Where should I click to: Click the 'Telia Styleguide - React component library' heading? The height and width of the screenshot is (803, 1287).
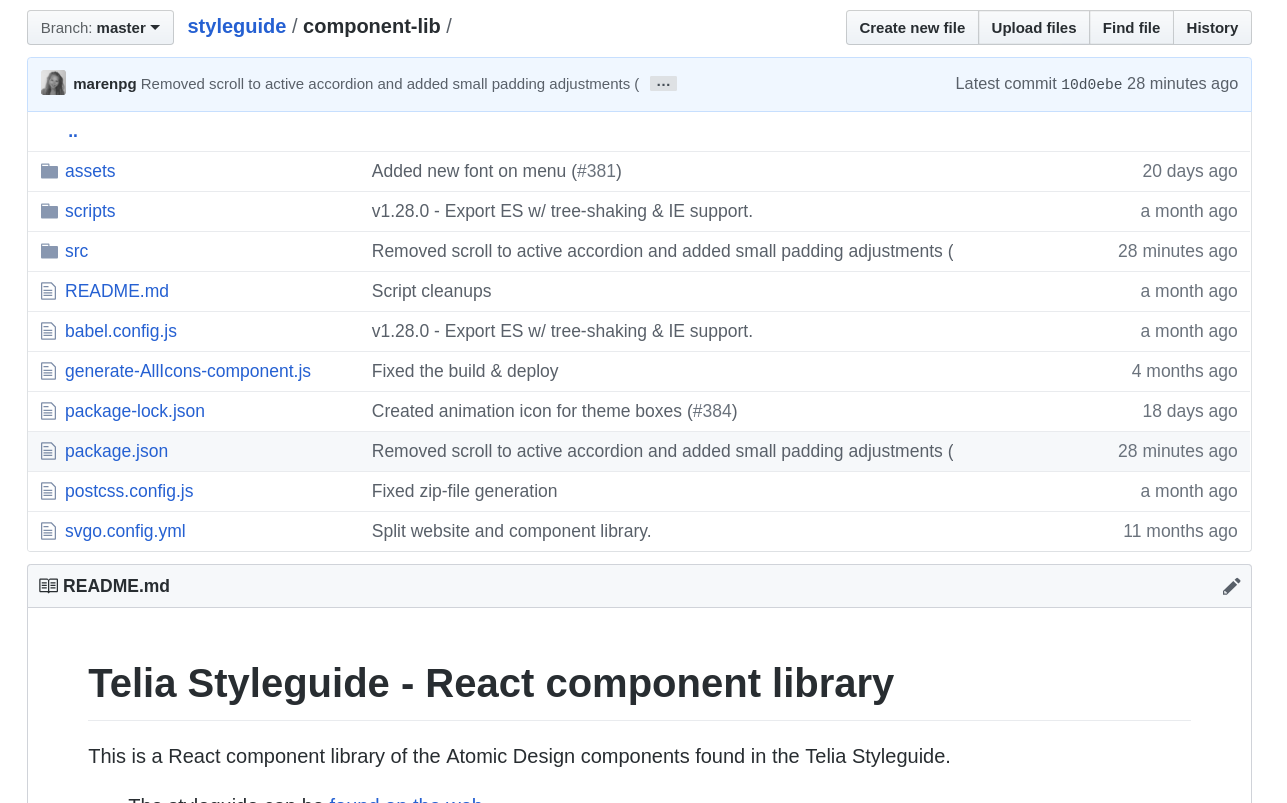(491, 683)
